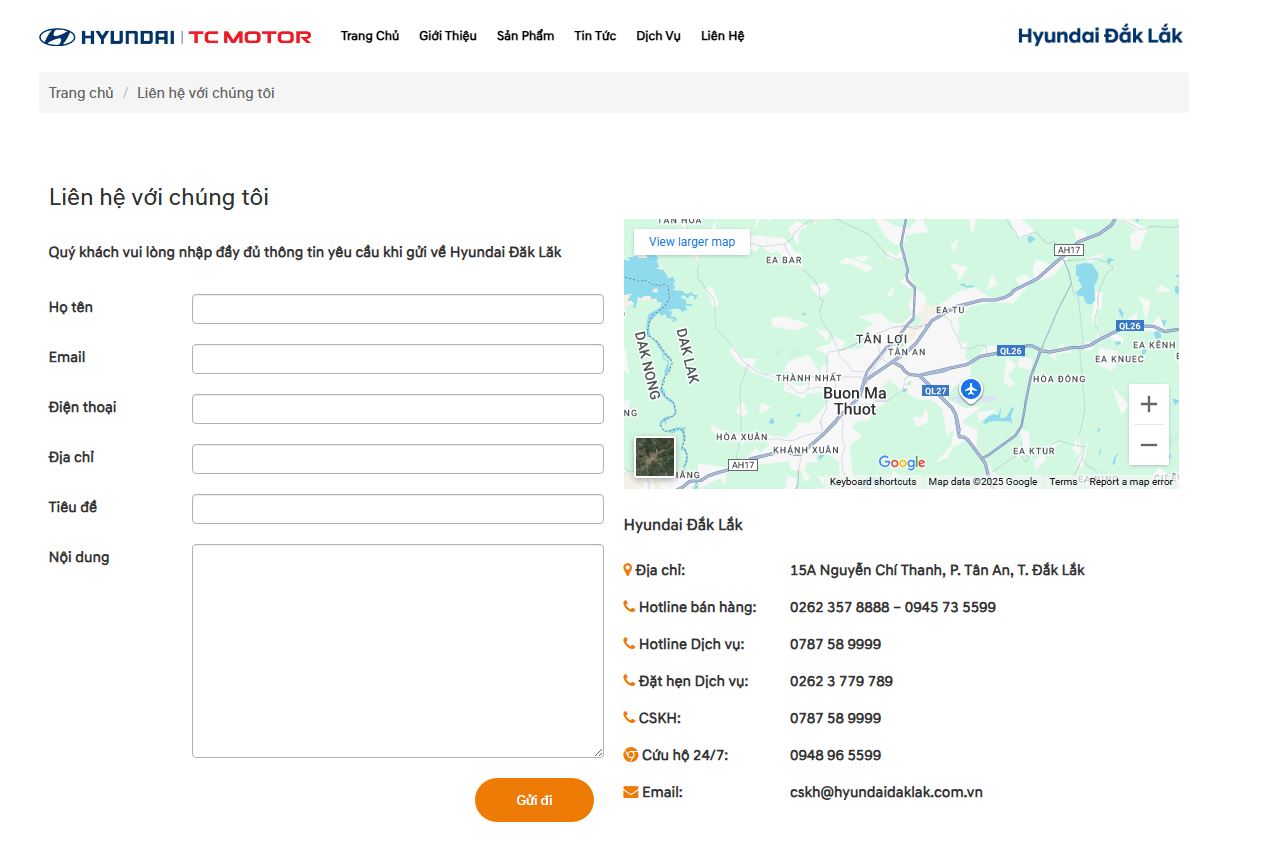Image resolution: width=1287 pixels, height=864 pixels.
Task: Click into the Email text field
Action: click(397, 359)
